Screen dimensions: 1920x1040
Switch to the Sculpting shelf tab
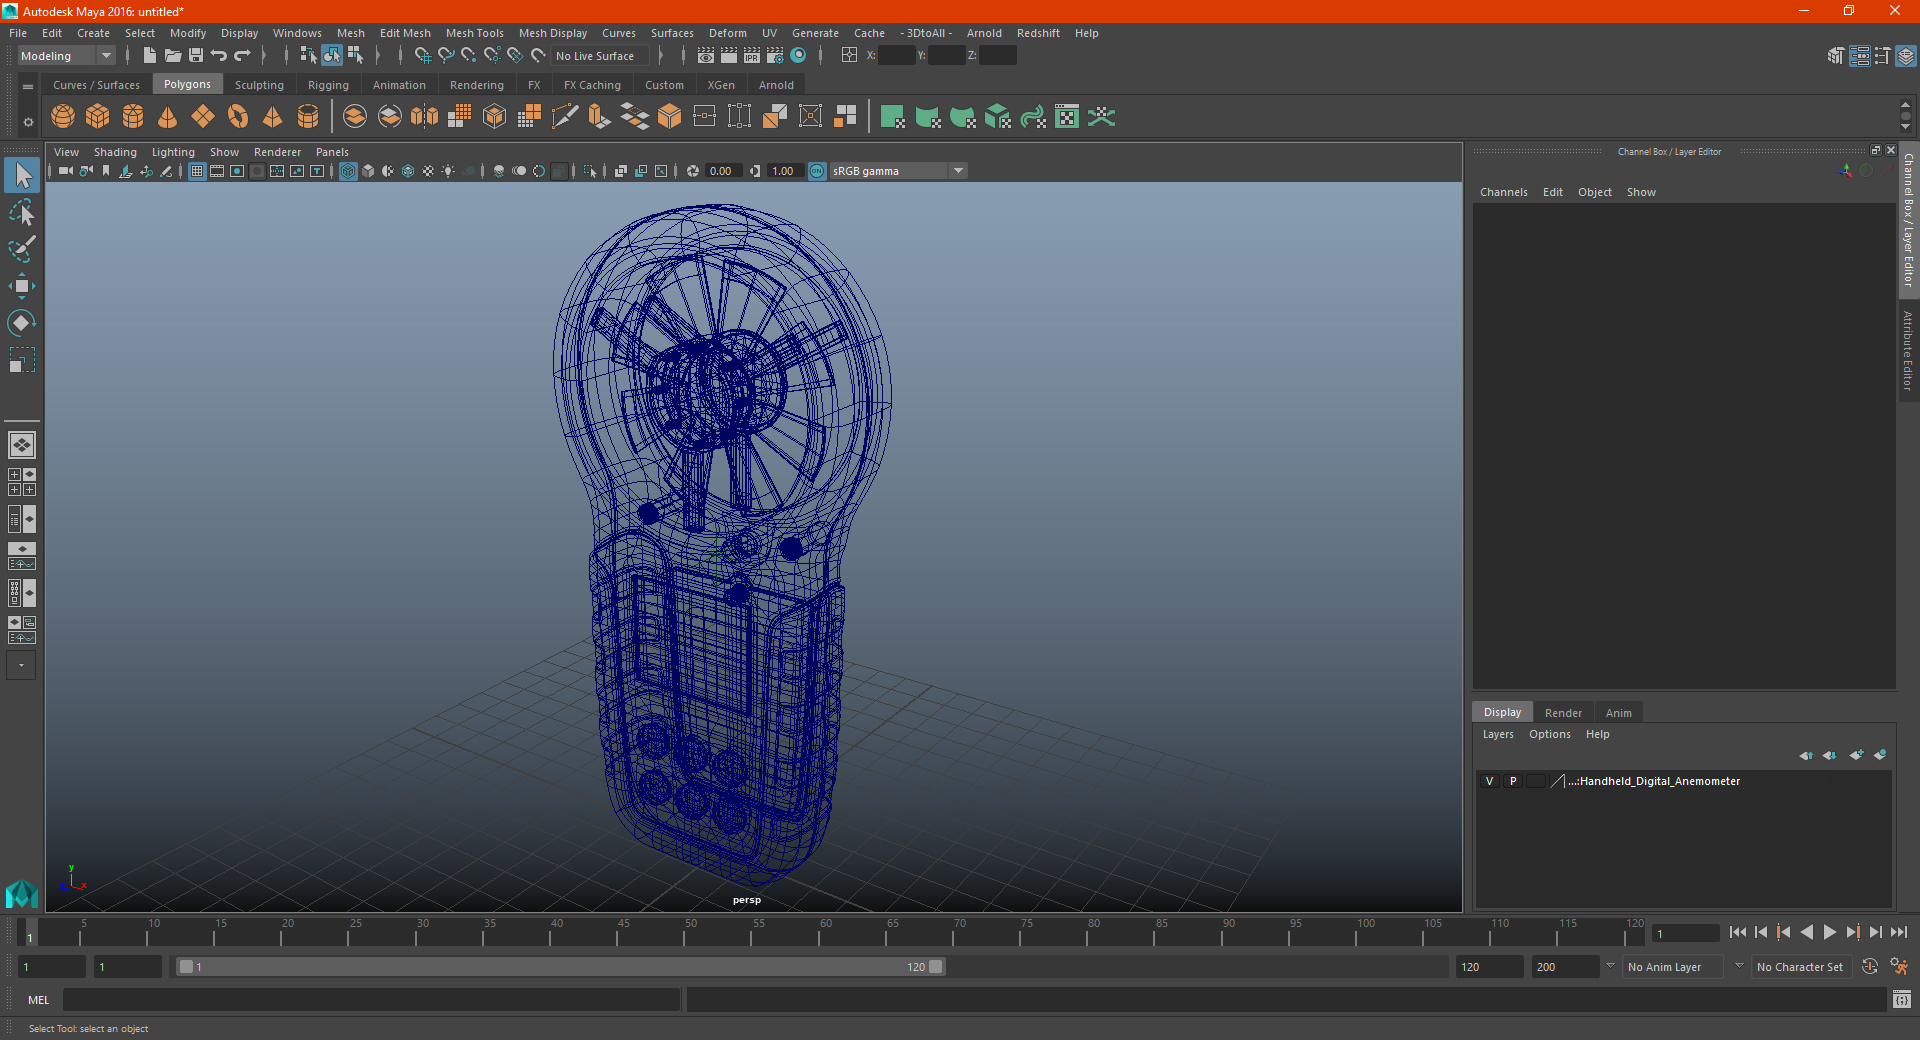[x=259, y=85]
